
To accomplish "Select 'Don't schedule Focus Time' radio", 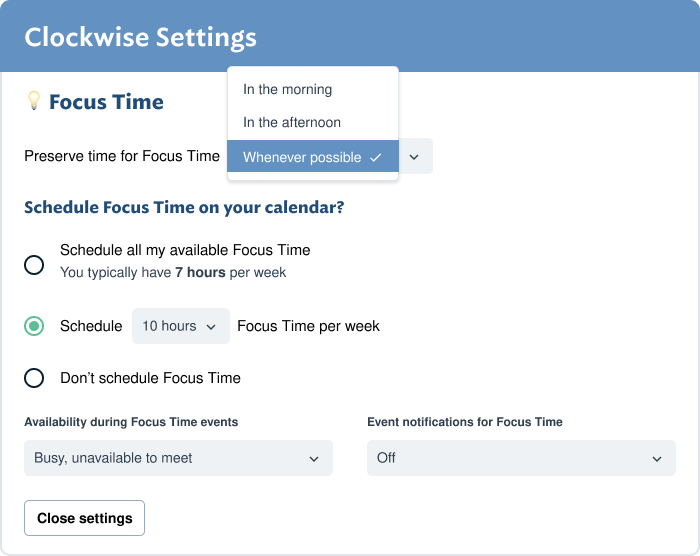I will tap(34, 378).
